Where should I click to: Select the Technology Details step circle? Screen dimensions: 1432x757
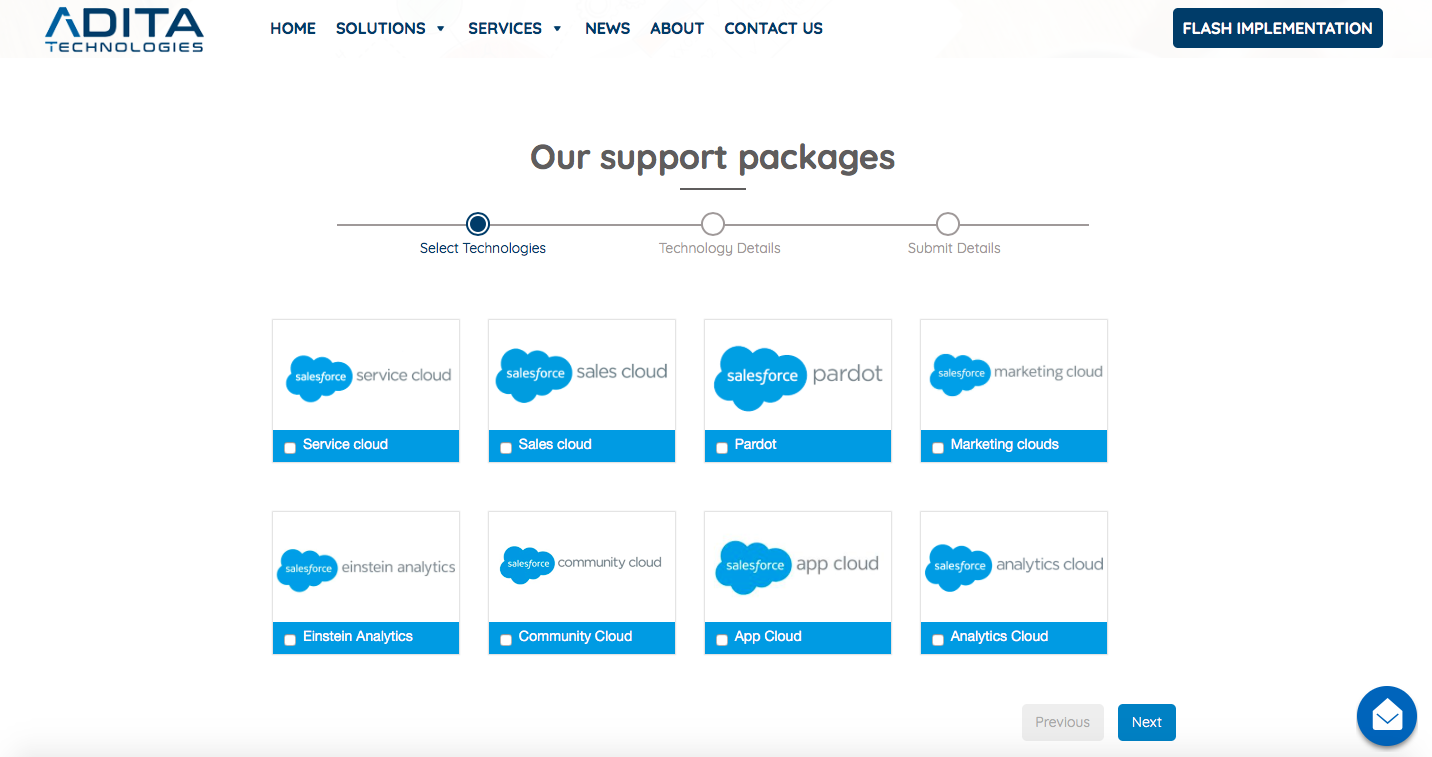point(713,224)
